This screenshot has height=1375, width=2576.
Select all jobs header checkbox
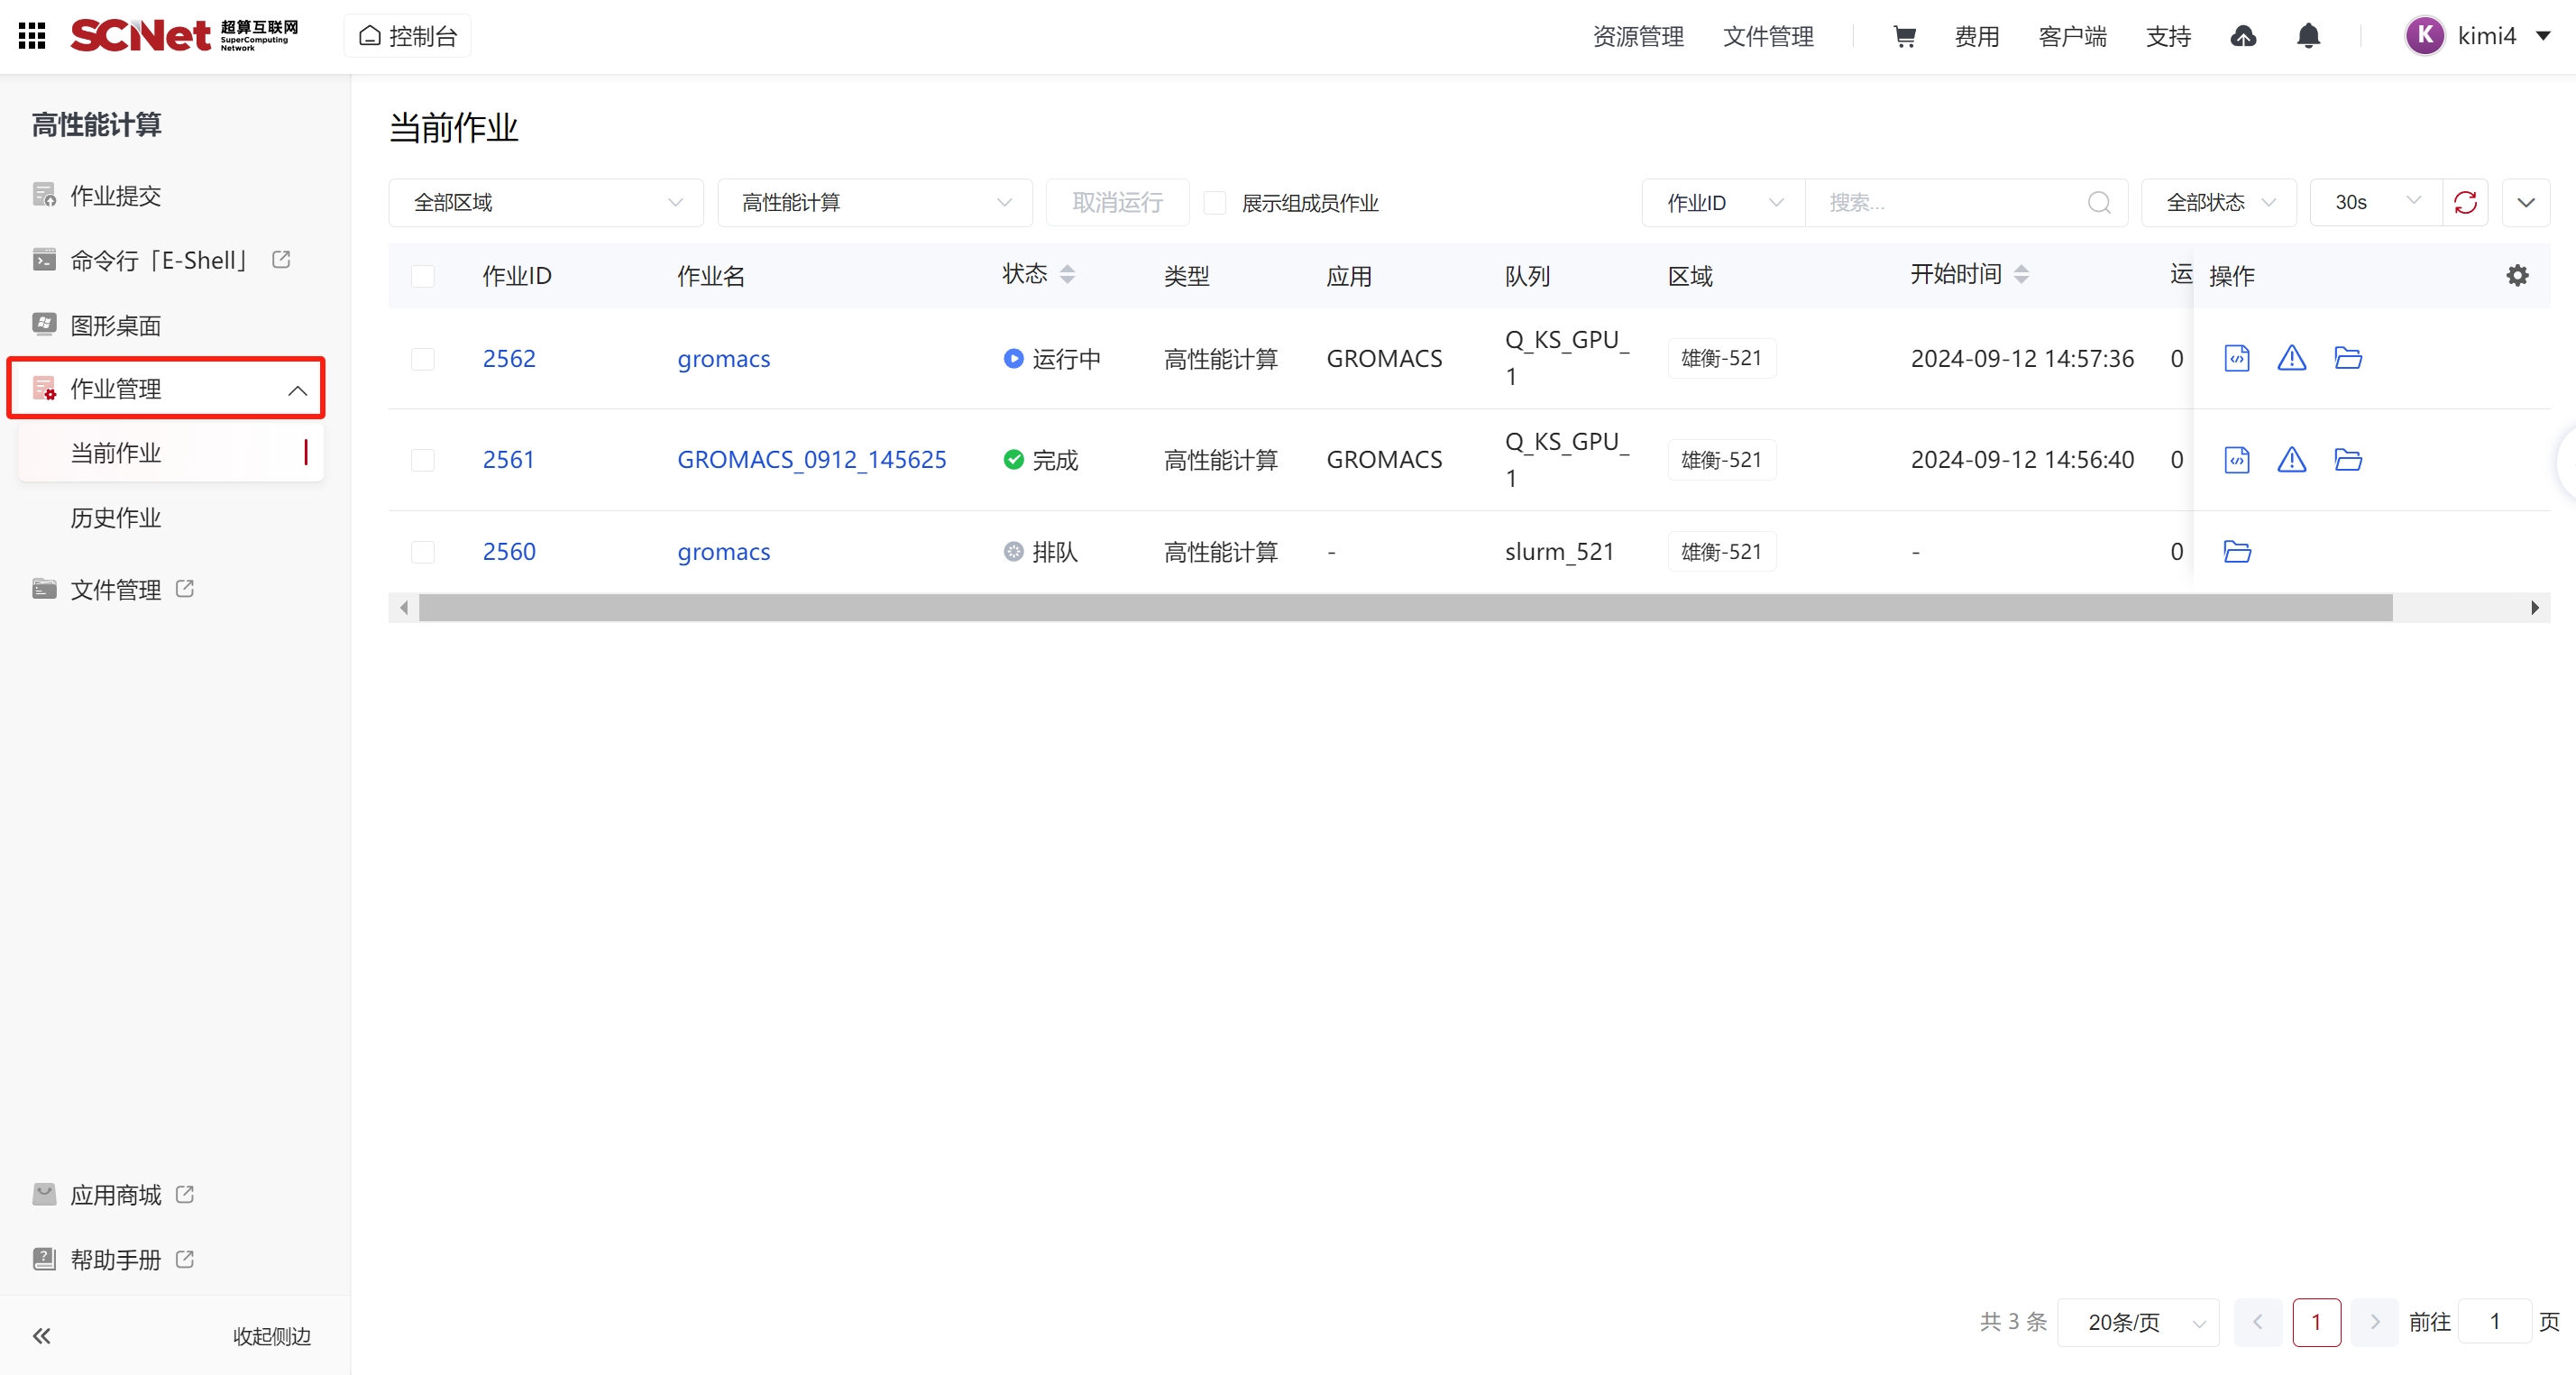[x=423, y=276]
